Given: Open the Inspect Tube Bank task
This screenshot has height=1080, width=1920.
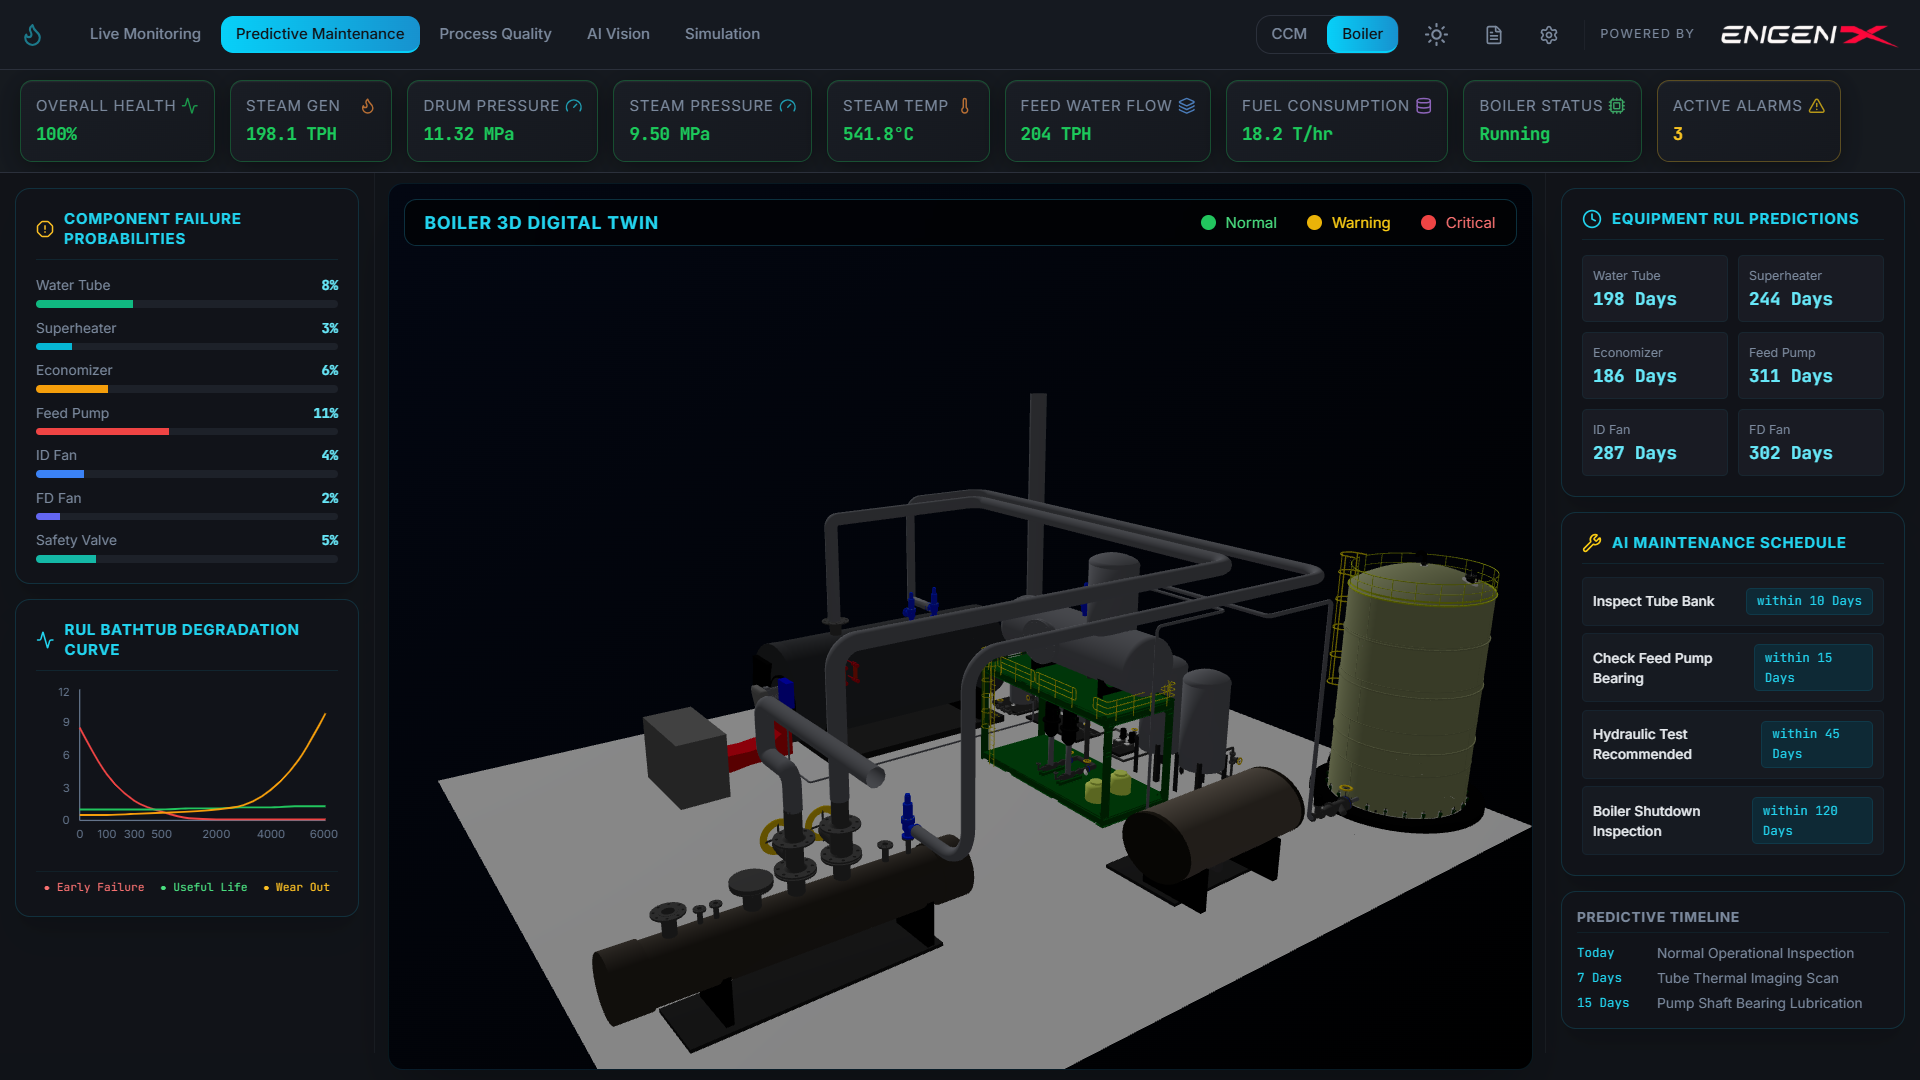Looking at the screenshot, I should pyautogui.click(x=1732, y=601).
